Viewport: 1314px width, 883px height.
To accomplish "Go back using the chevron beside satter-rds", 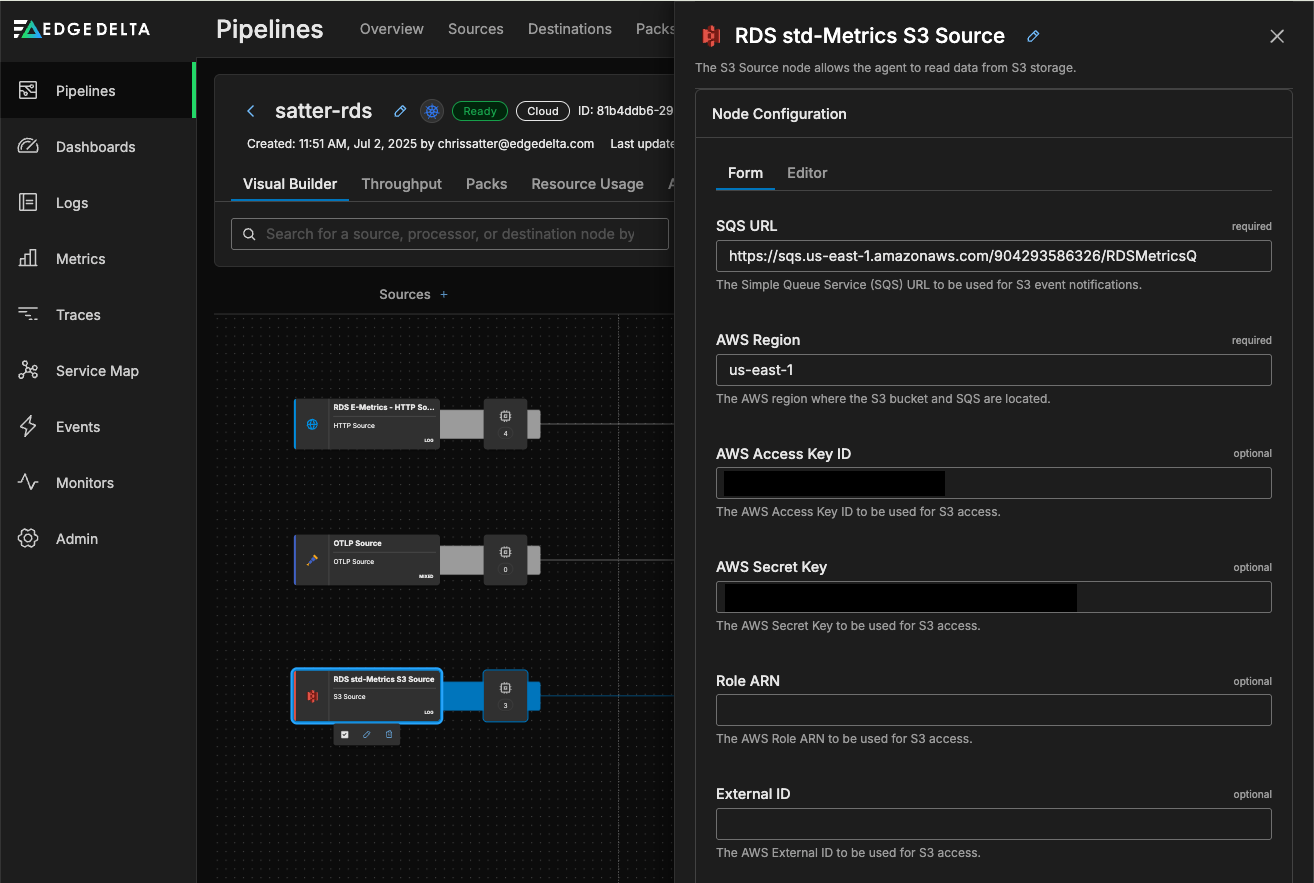I will (251, 111).
